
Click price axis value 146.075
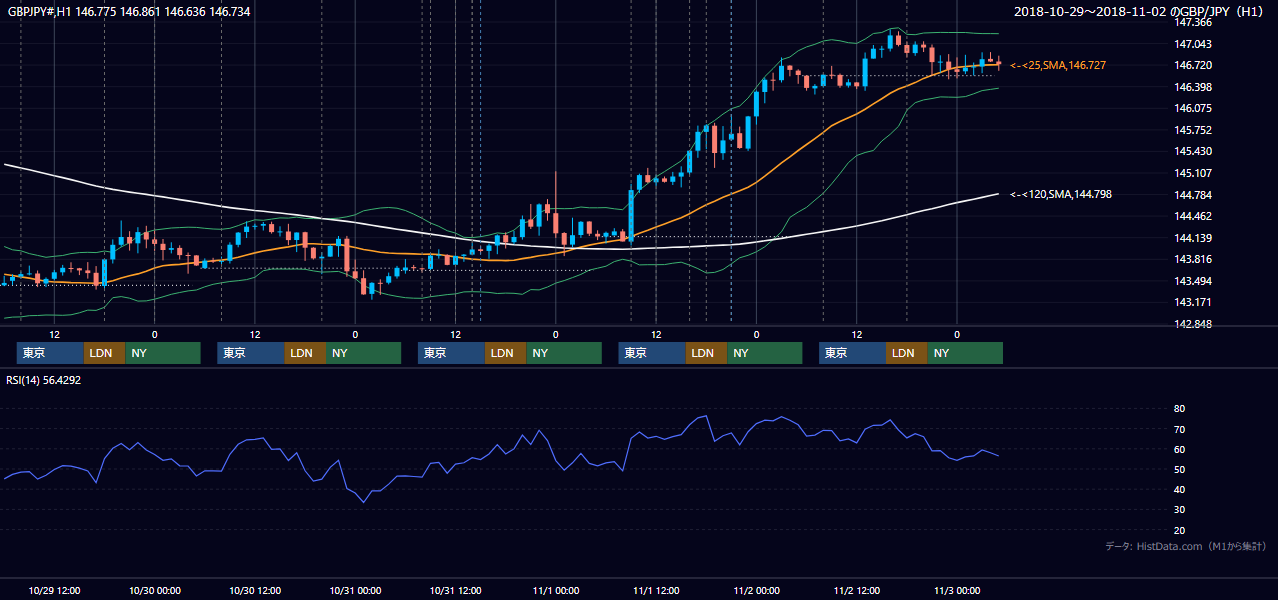point(1193,108)
